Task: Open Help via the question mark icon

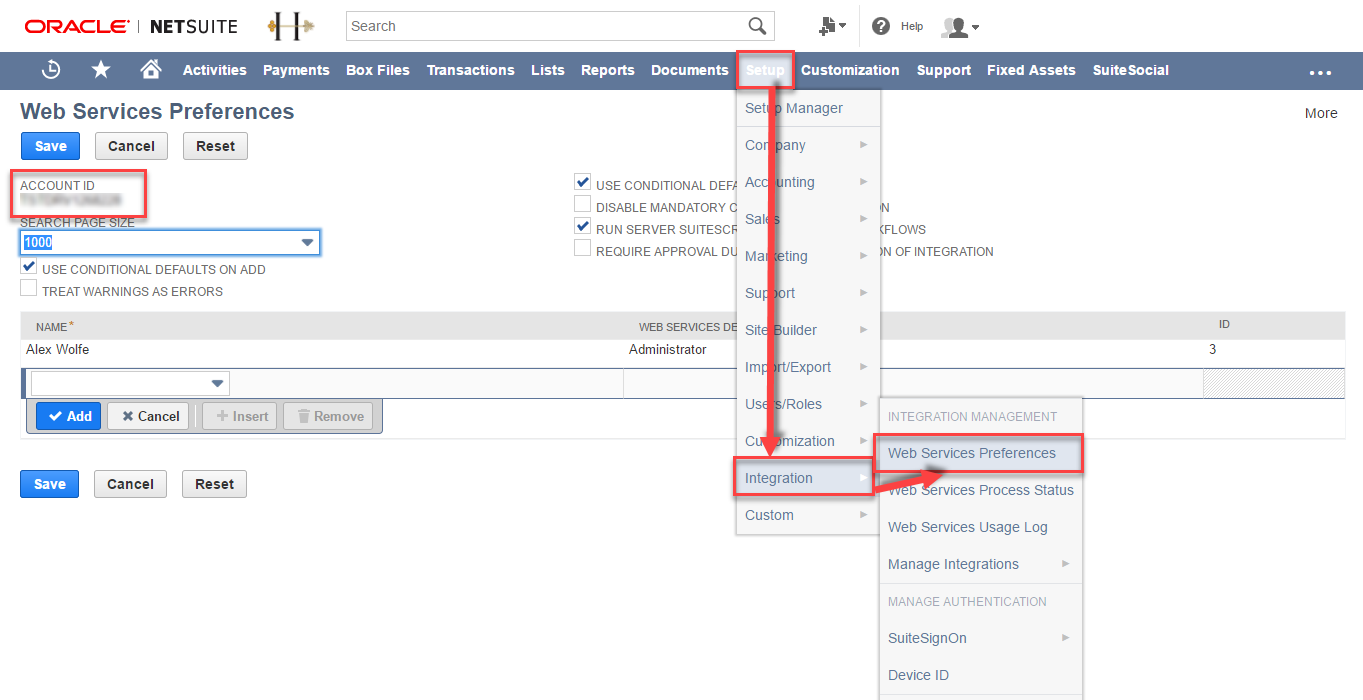Action: 881,26
